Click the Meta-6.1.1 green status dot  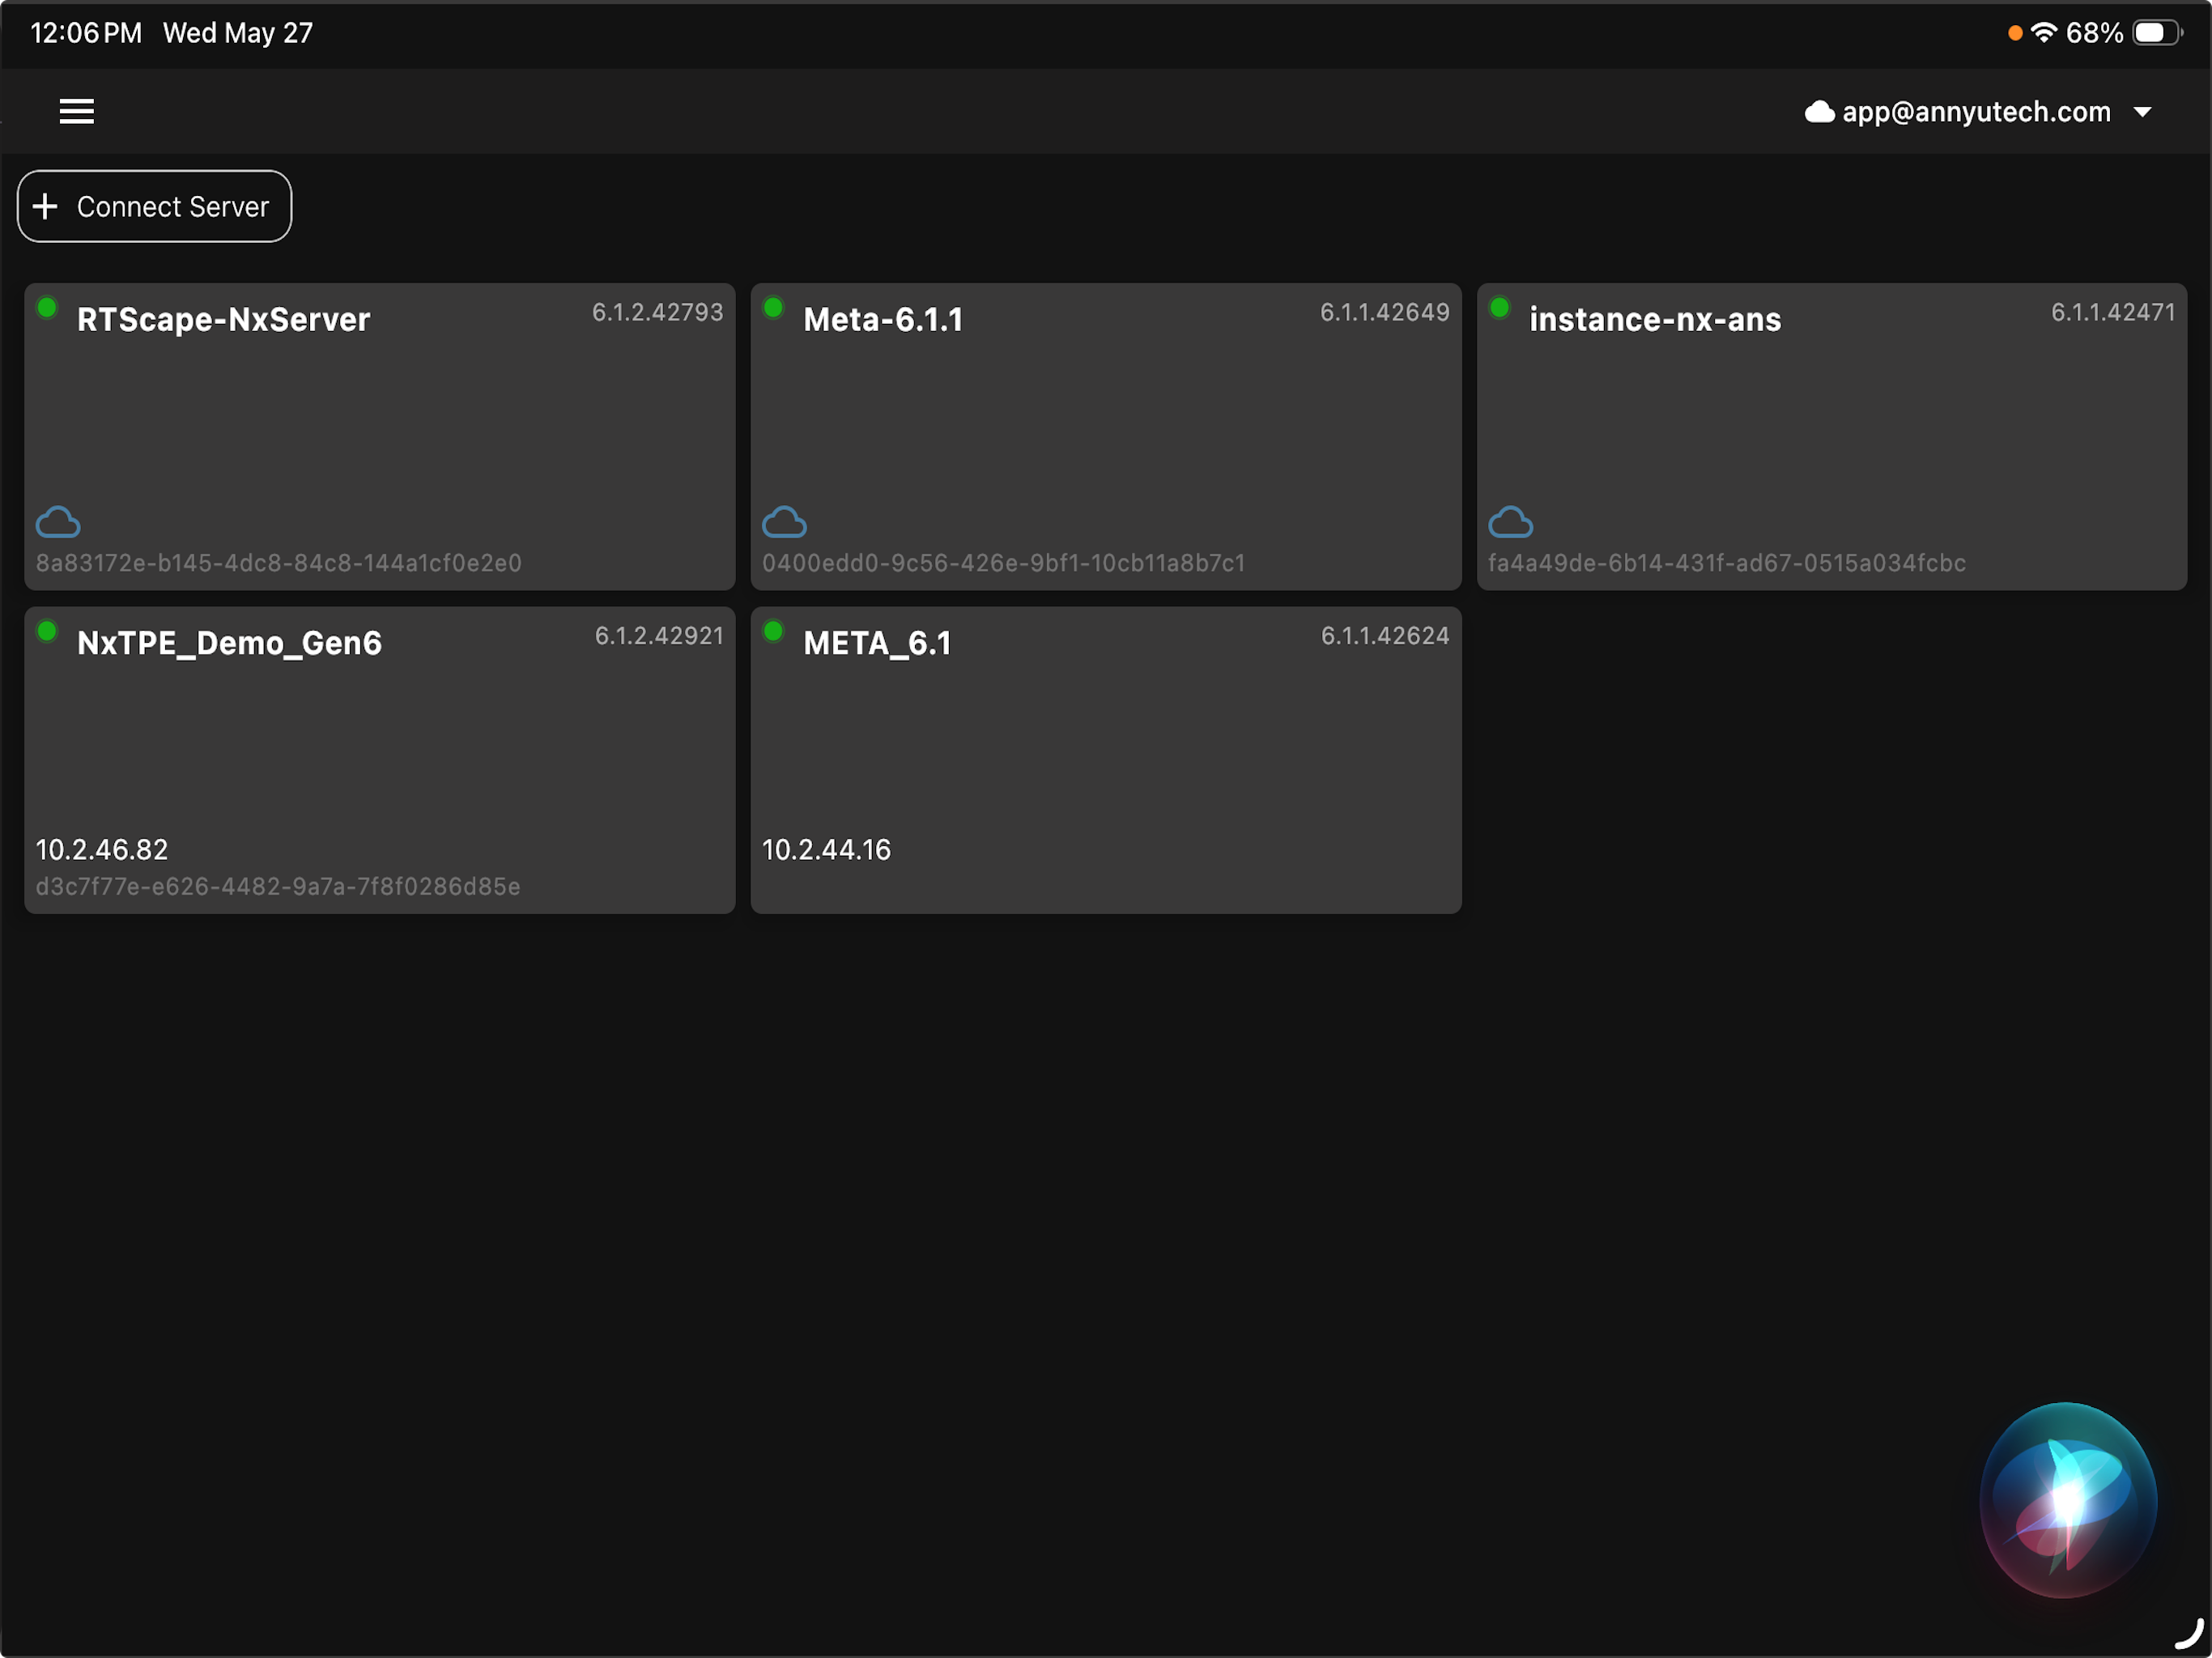773,307
